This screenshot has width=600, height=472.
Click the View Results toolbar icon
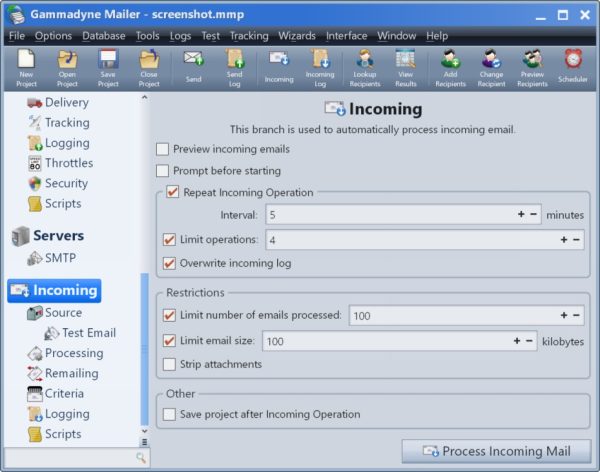click(x=405, y=67)
